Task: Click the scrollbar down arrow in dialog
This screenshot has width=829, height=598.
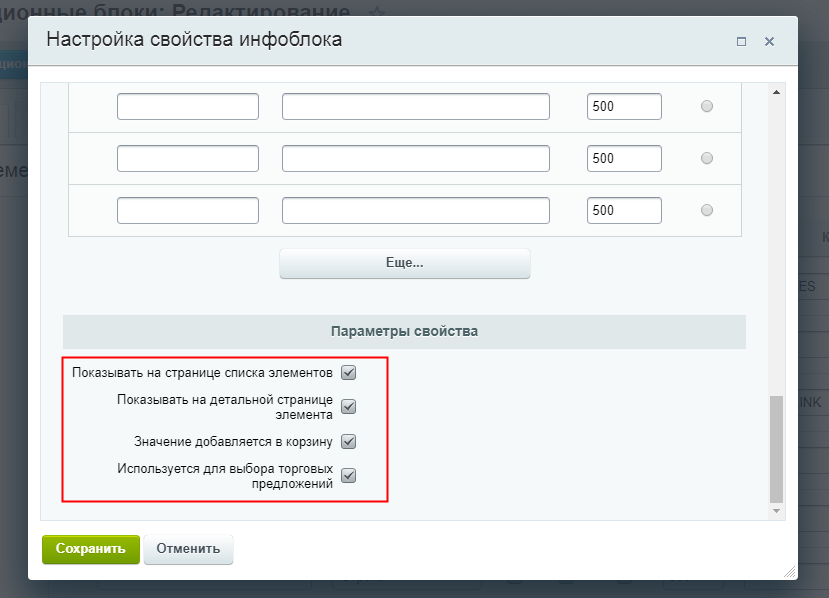Action: [777, 511]
